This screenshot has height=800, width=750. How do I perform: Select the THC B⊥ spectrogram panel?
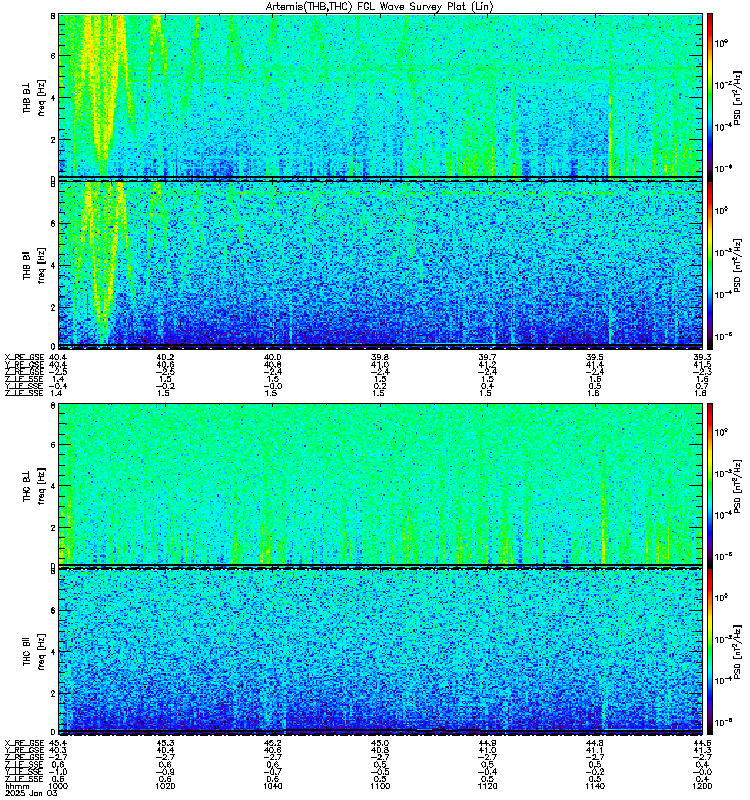[380, 484]
